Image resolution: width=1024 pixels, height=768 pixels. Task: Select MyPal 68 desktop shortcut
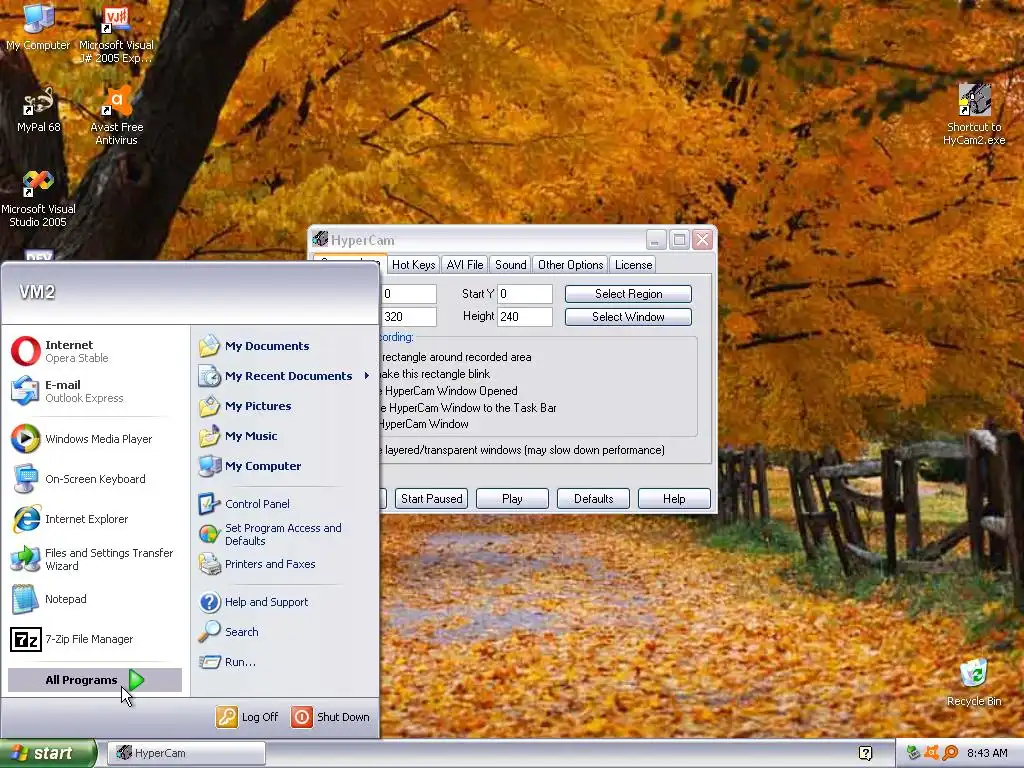click(38, 110)
